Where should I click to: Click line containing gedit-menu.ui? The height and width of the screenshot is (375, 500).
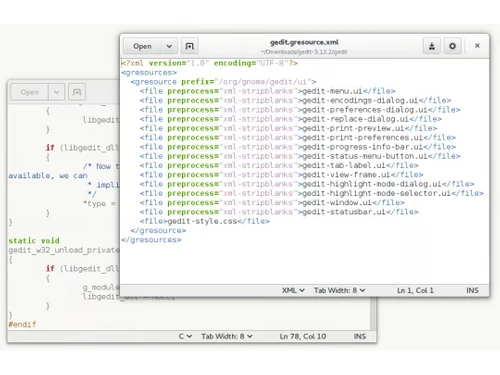(x=267, y=91)
